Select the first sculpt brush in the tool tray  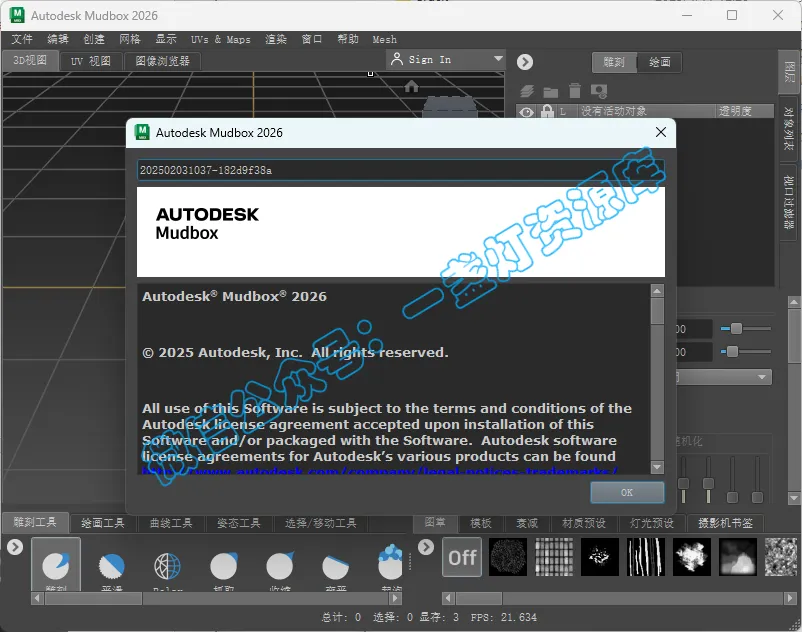[x=56, y=565]
